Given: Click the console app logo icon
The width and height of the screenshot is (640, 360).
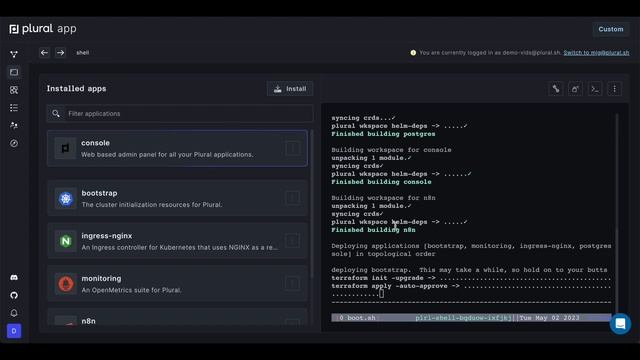Looking at the screenshot, I should pyautogui.click(x=65, y=148).
